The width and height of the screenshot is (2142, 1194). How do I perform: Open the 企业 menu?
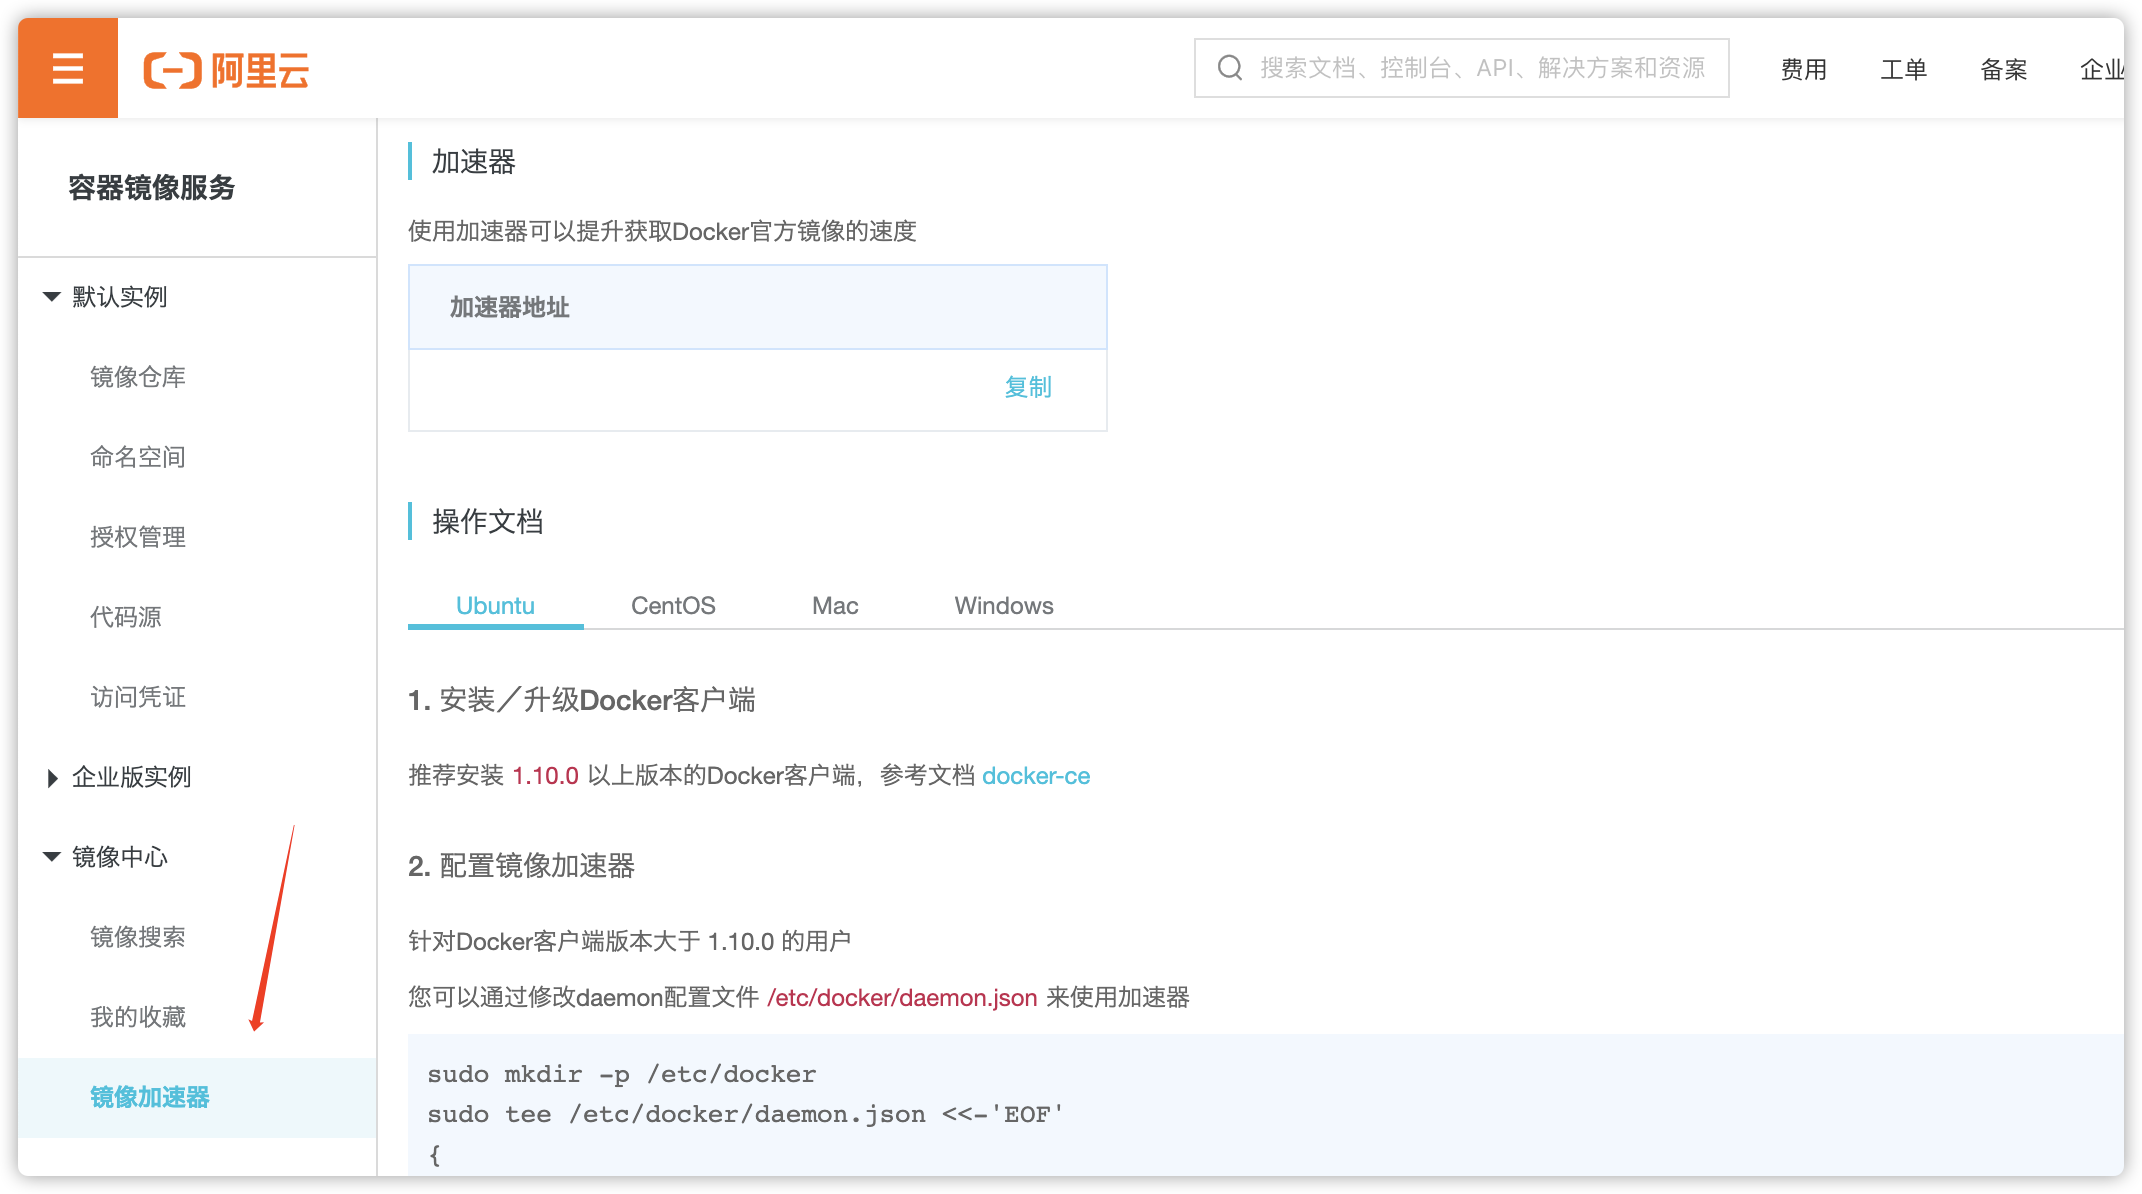point(2101,69)
